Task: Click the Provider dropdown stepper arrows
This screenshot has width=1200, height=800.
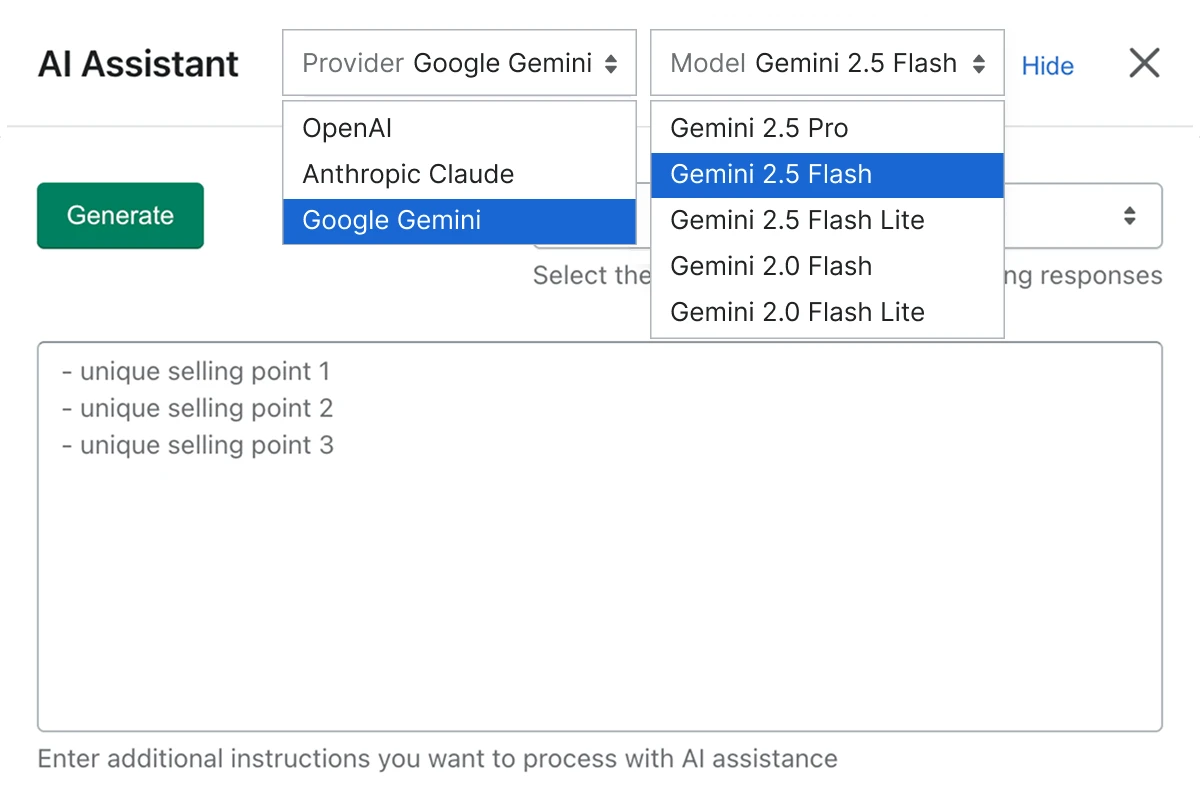Action: pyautogui.click(x=610, y=62)
